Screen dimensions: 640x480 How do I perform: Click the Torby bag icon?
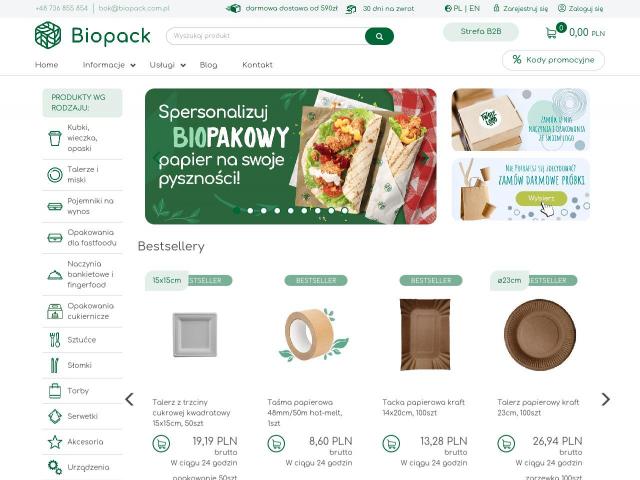[x=55, y=391]
